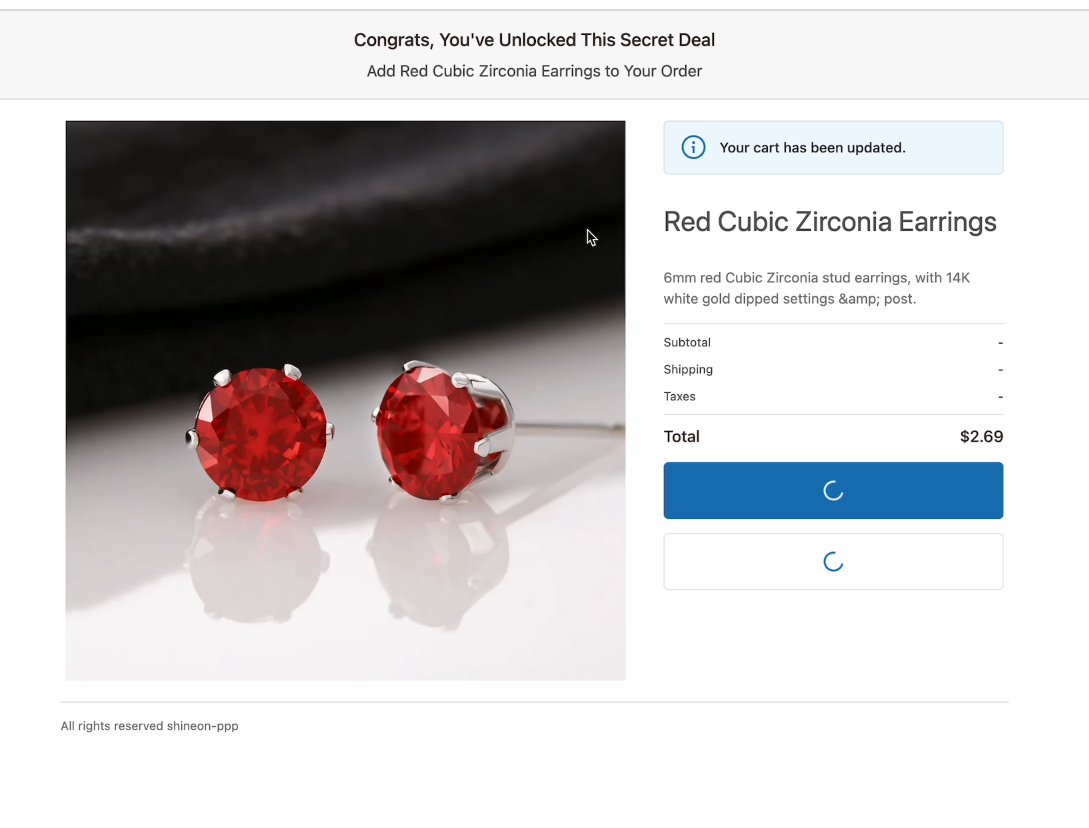The width and height of the screenshot is (1089, 828).
Task: Click the left front-facing red earring
Action: point(260,432)
